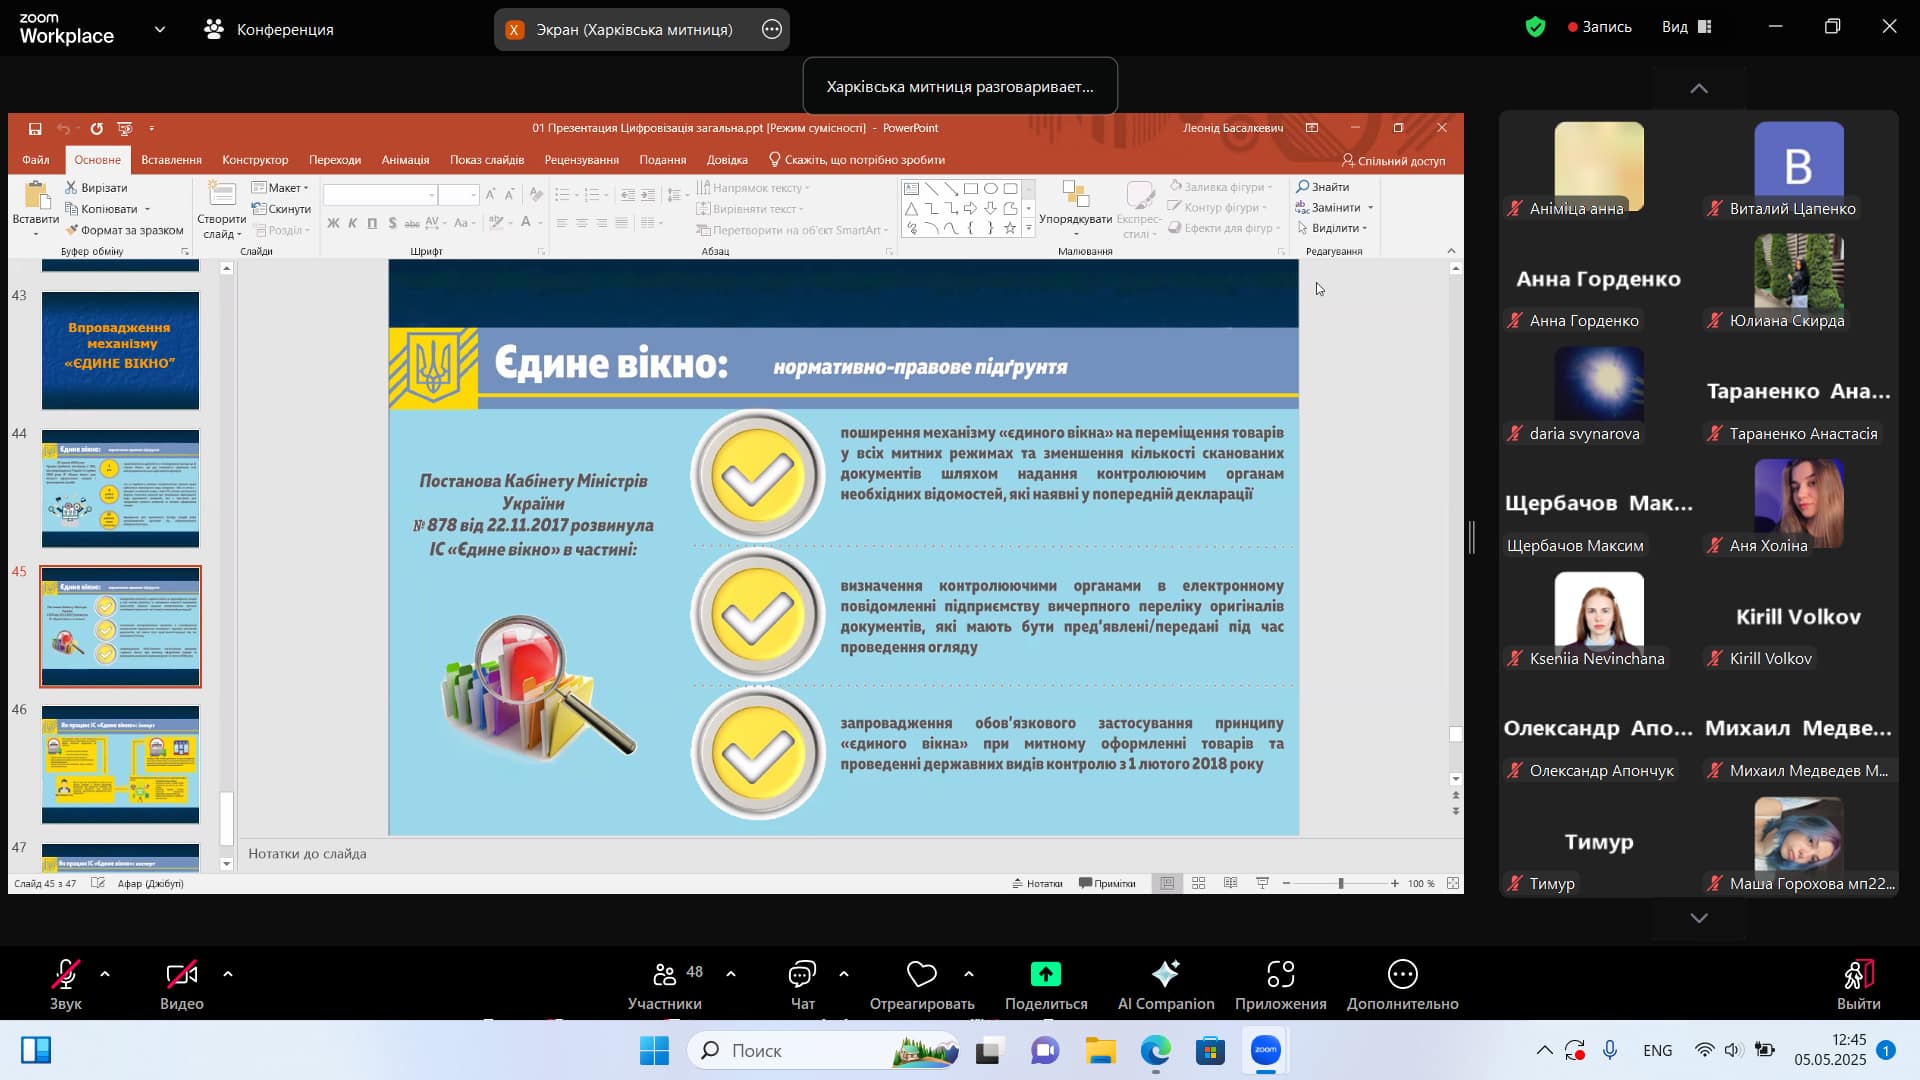Toggle underline formatting button
This screenshot has width=1920, height=1080.
coord(372,223)
